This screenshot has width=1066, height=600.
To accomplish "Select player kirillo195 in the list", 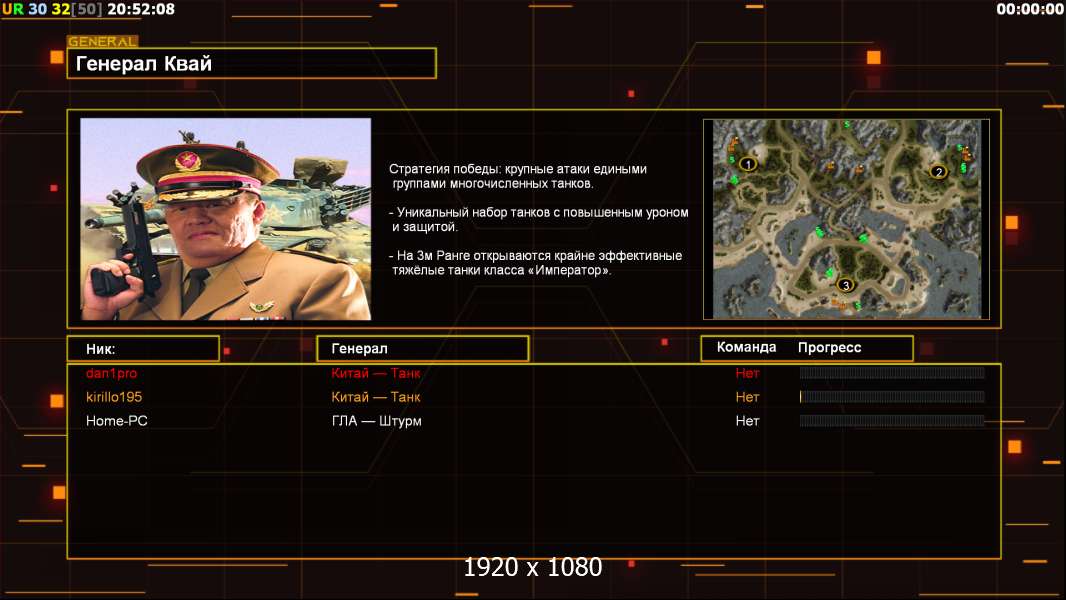I will point(114,397).
